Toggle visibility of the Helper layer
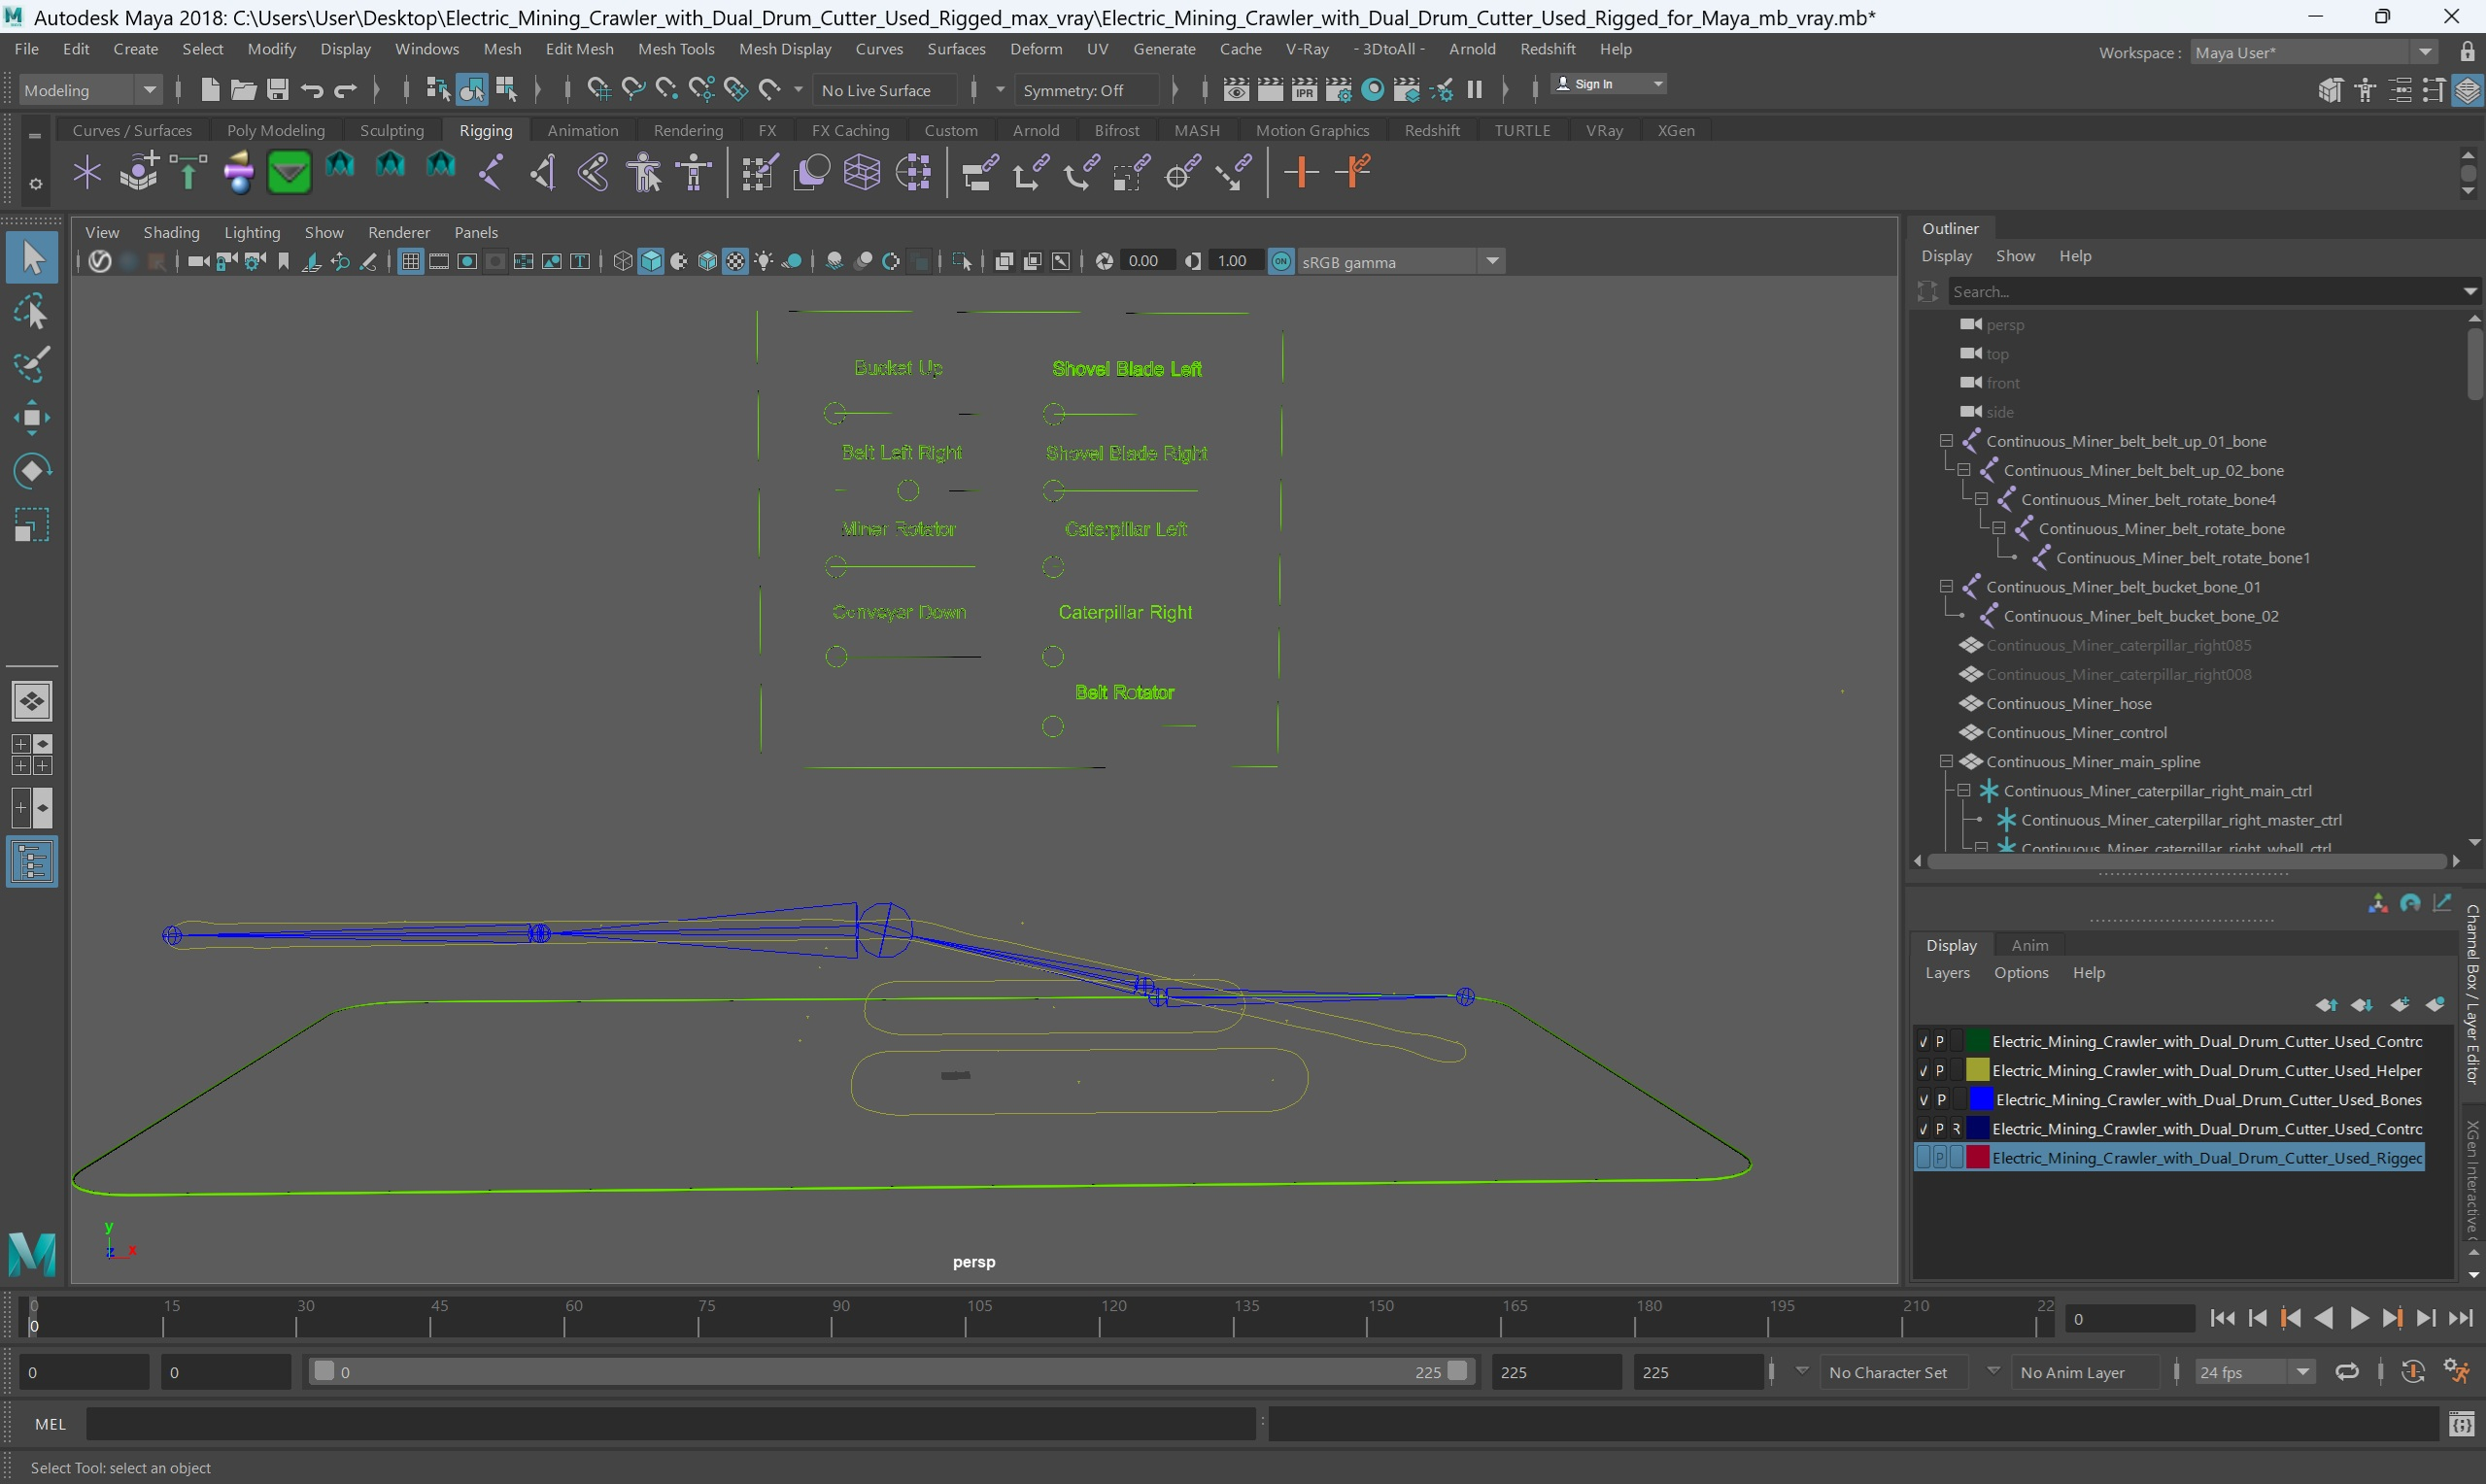 pyautogui.click(x=1923, y=1070)
